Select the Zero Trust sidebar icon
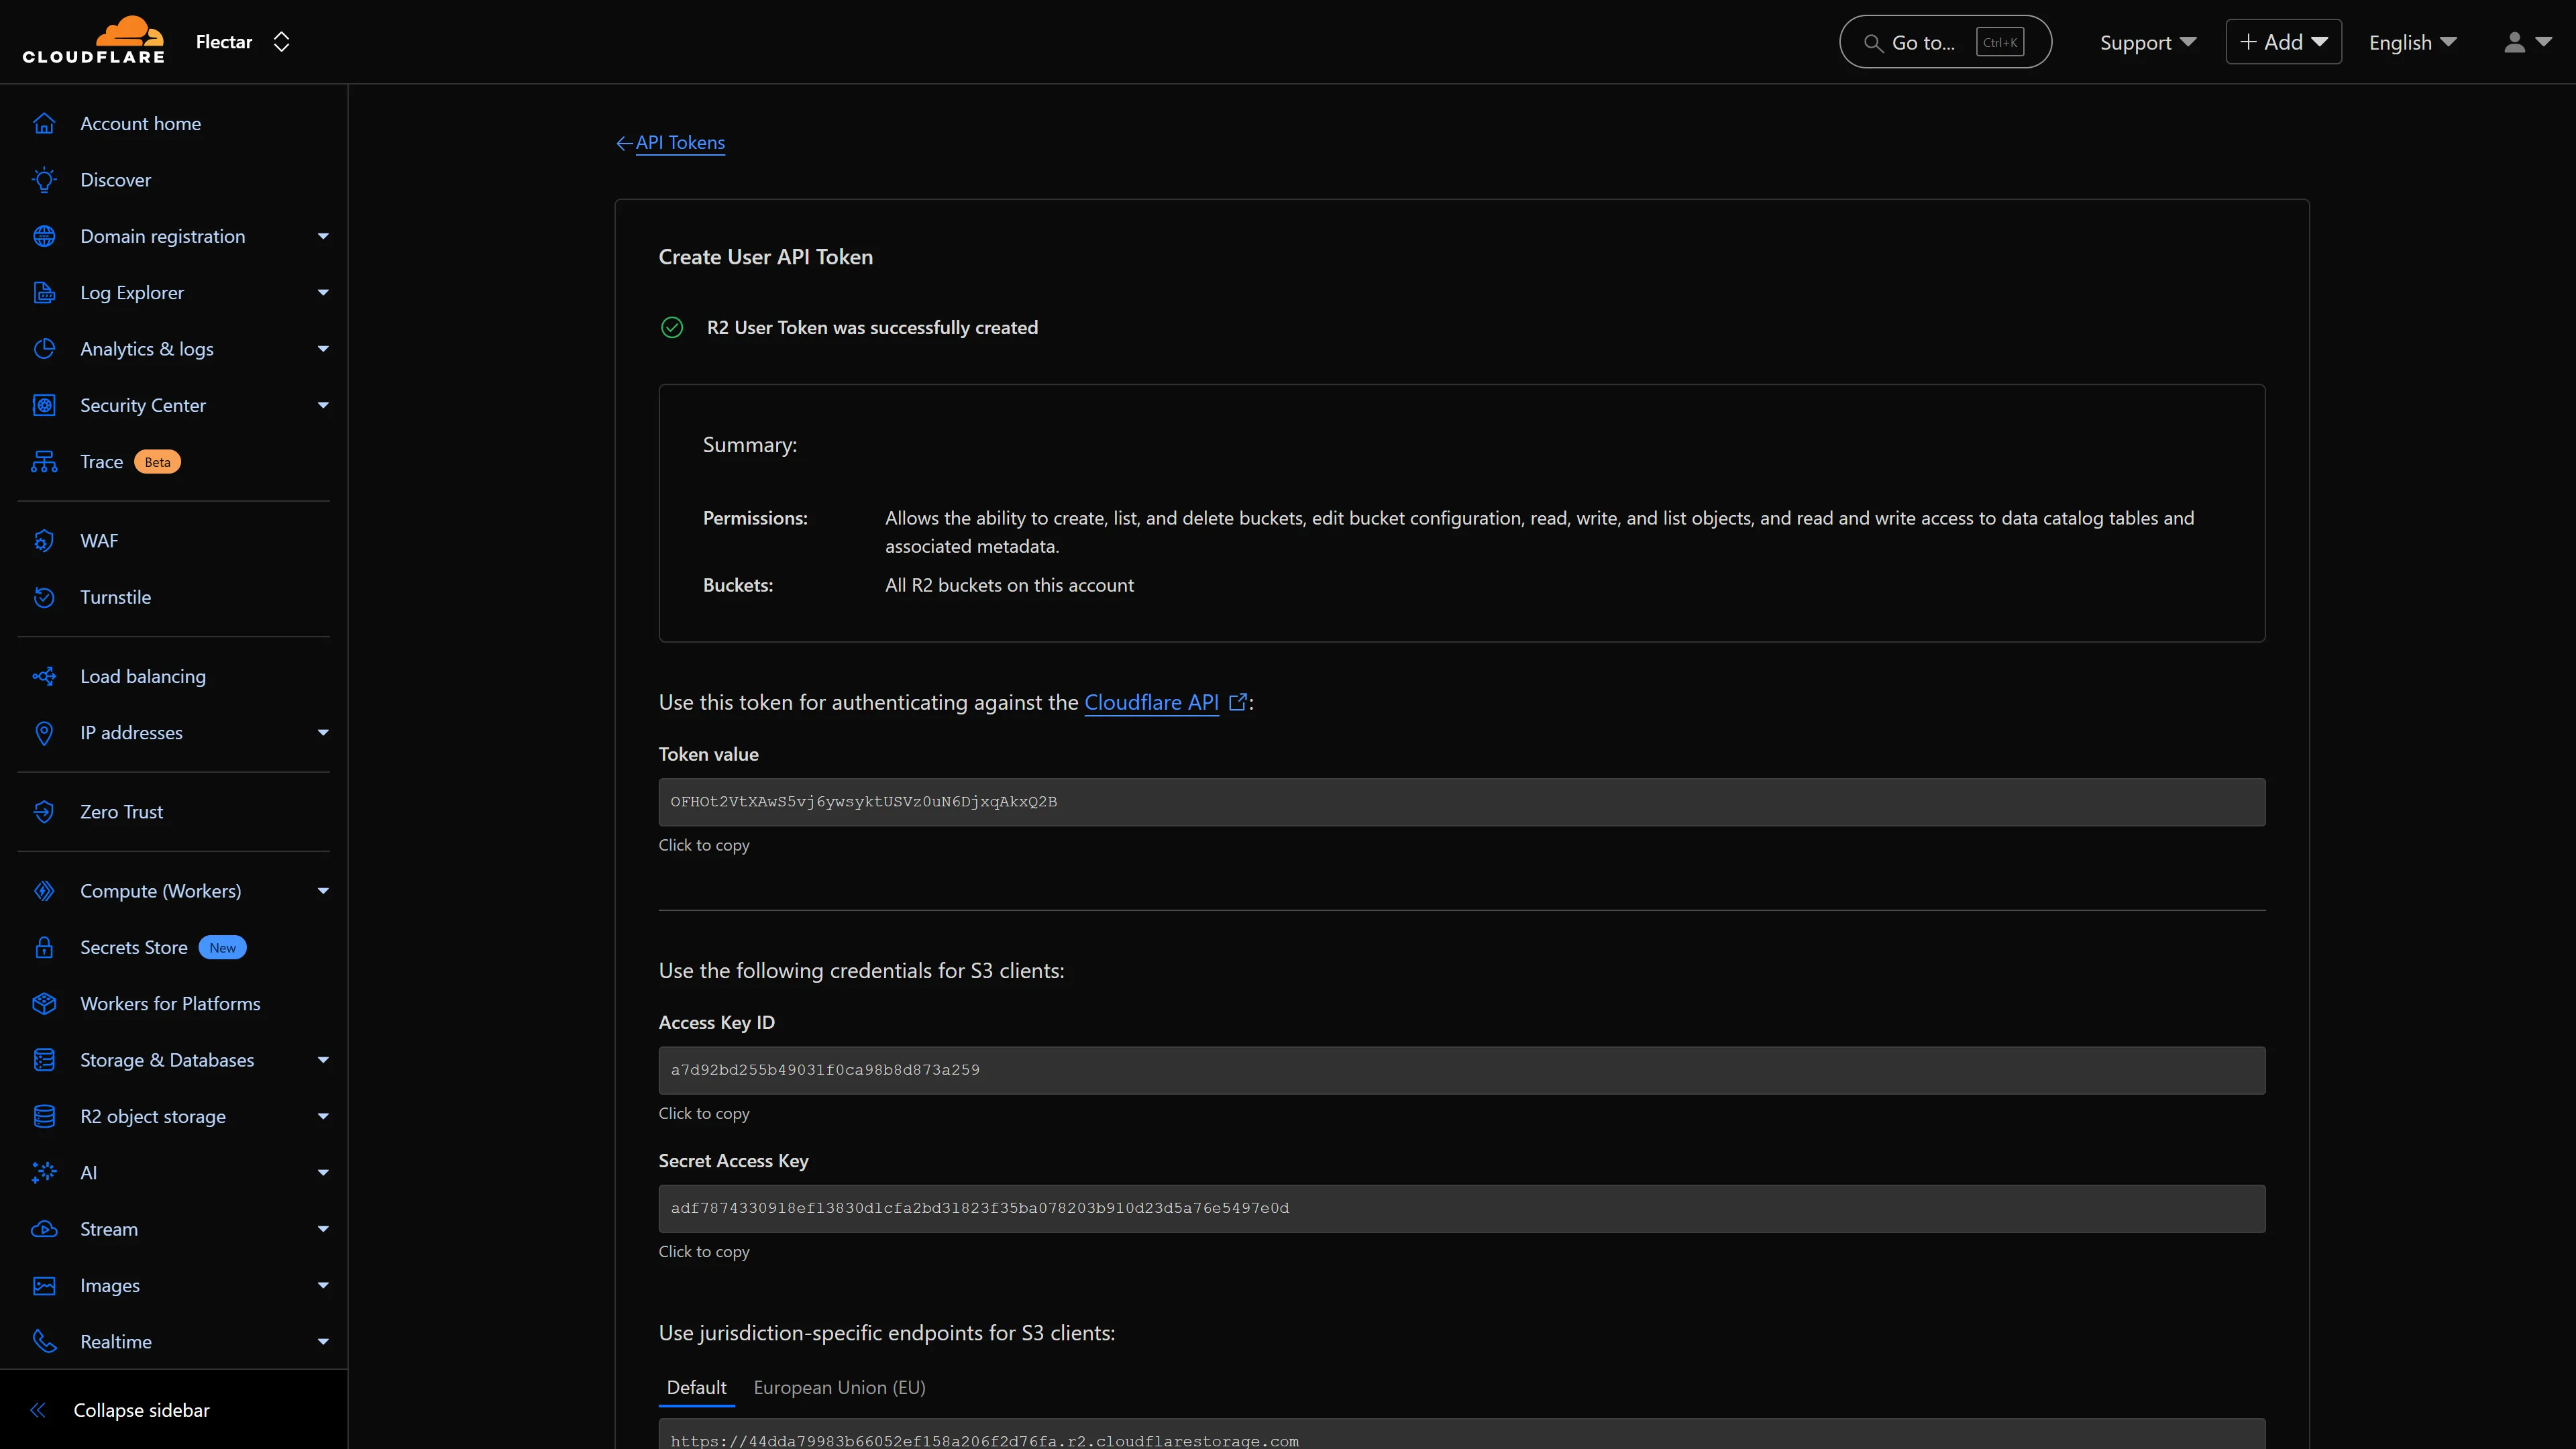This screenshot has height=1449, width=2576. click(44, 812)
